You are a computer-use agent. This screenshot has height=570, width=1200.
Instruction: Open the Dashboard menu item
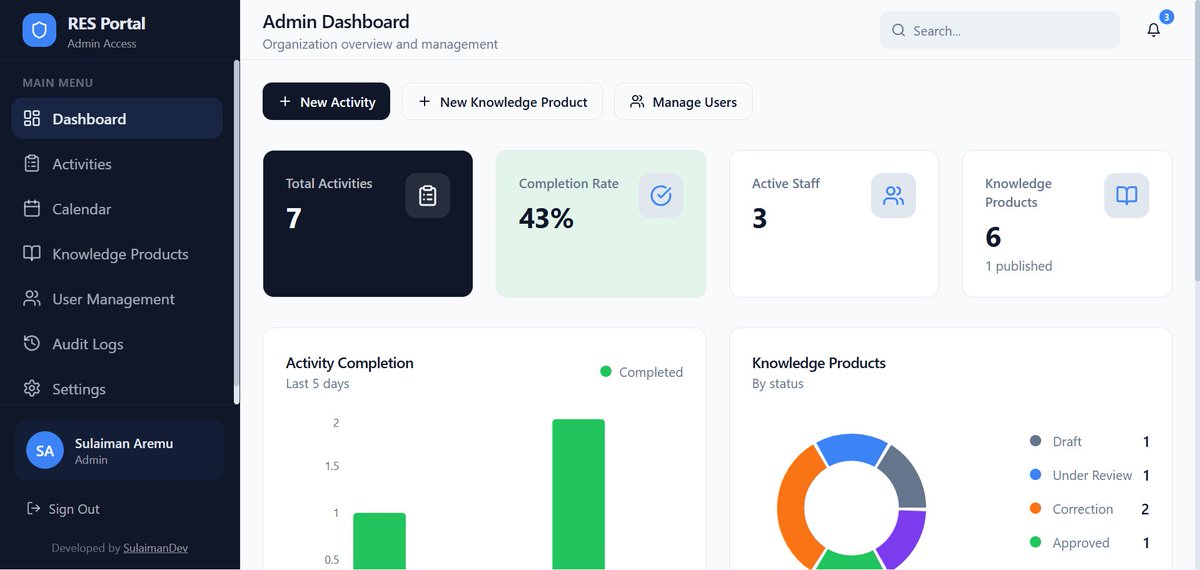[x=117, y=118]
